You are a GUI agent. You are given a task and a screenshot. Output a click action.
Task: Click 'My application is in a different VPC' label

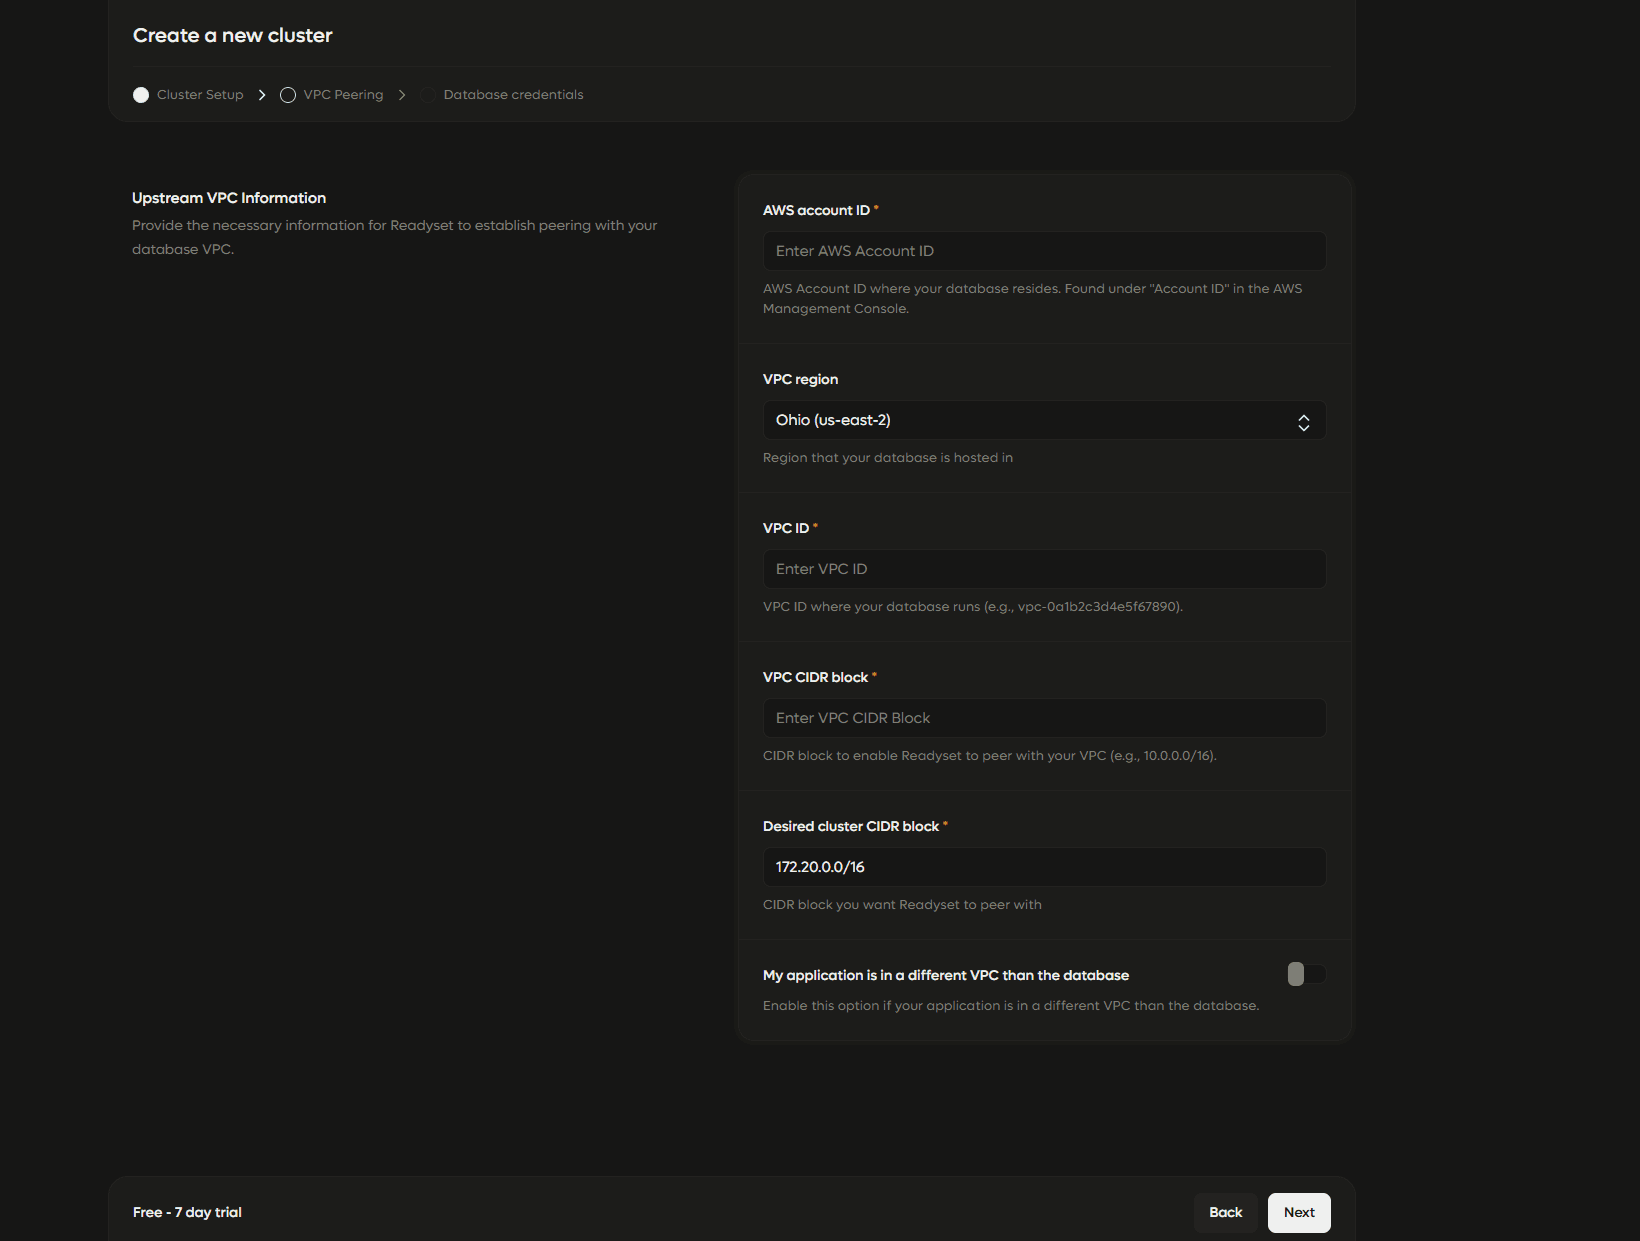(x=946, y=975)
